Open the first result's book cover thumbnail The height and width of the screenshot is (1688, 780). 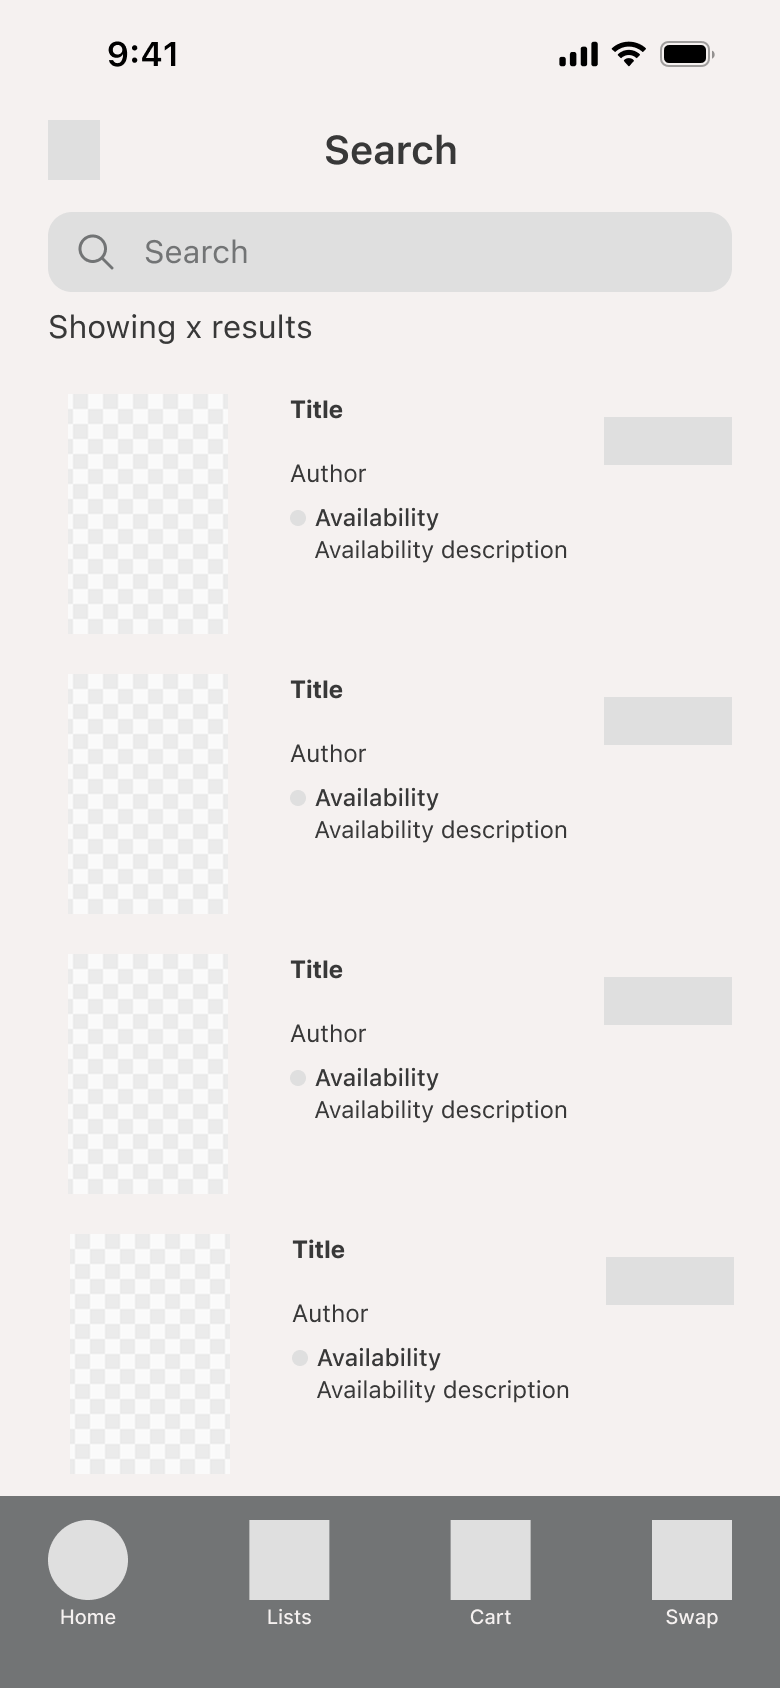click(148, 514)
